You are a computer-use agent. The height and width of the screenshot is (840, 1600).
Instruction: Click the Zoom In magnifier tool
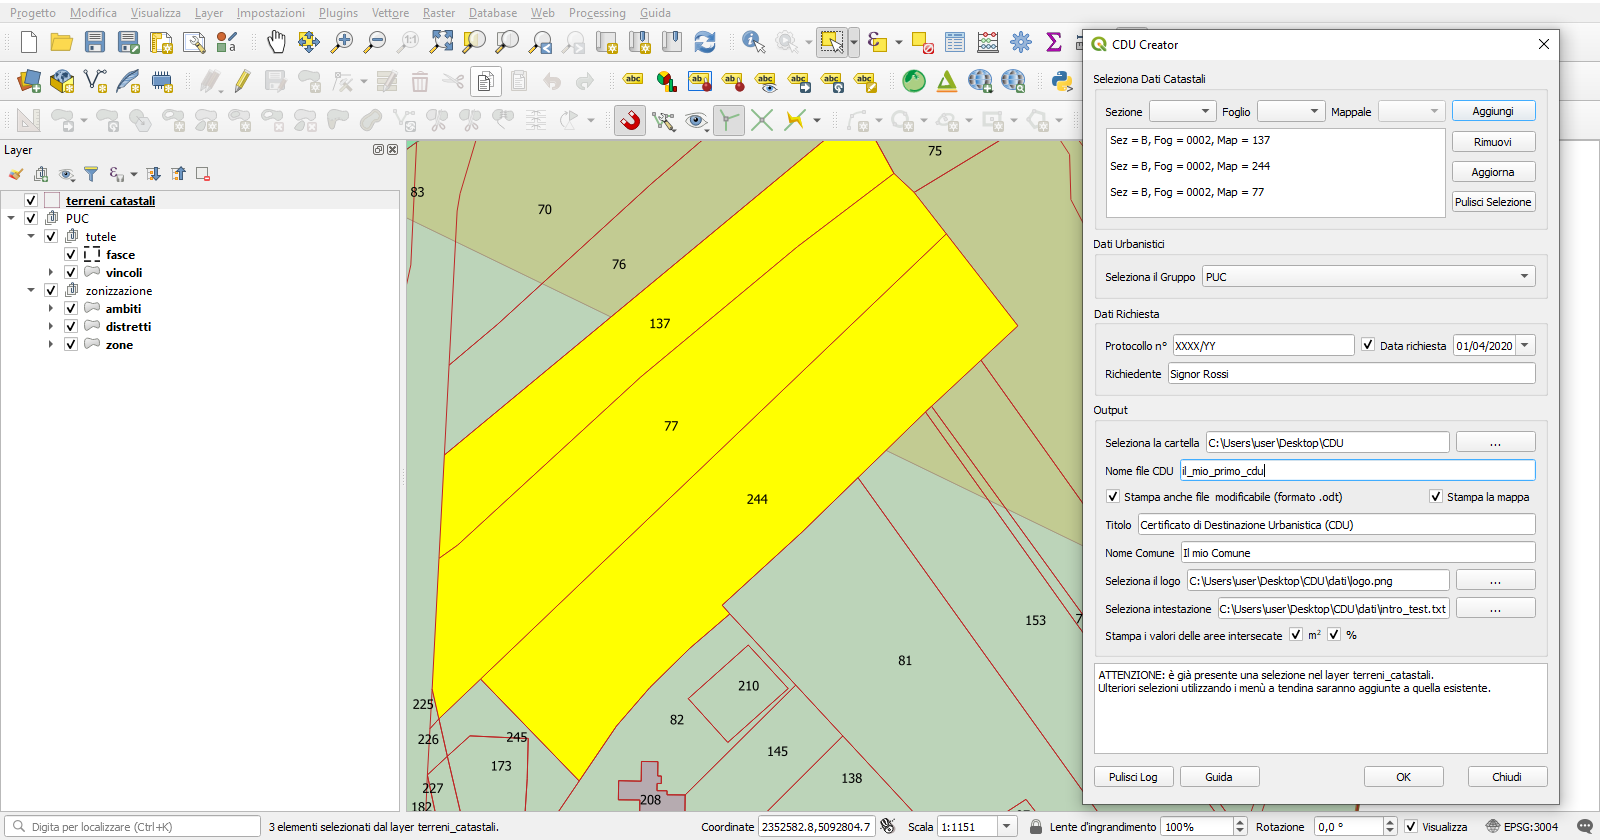tap(342, 42)
